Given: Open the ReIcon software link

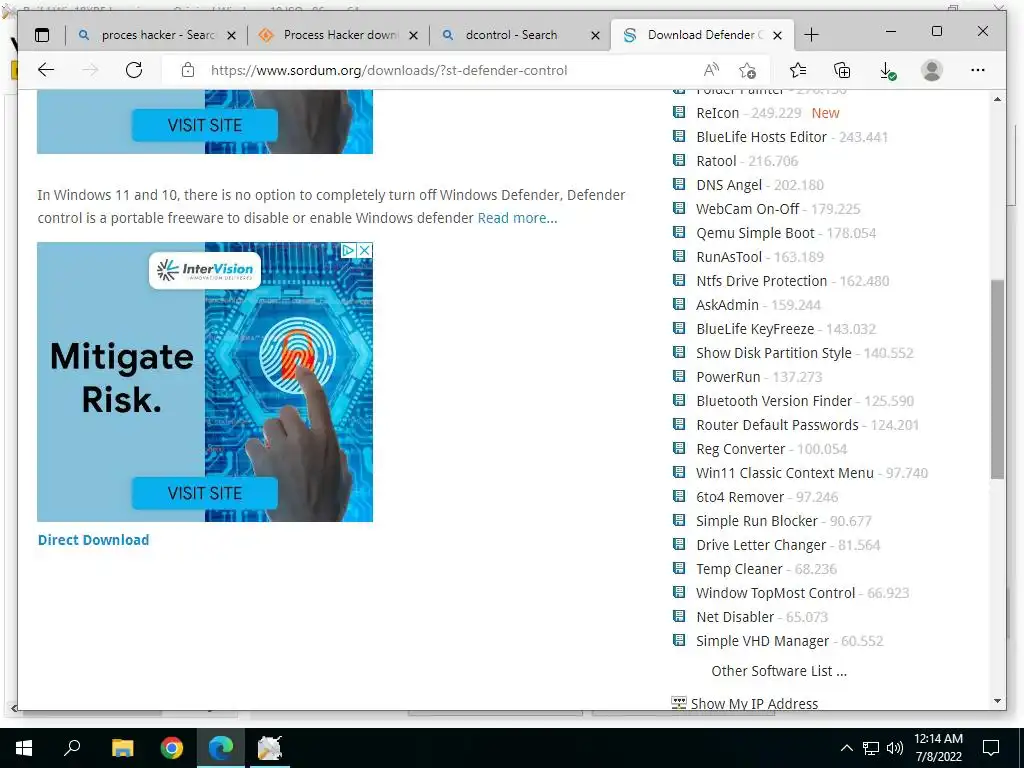Looking at the screenshot, I should coord(718,113).
